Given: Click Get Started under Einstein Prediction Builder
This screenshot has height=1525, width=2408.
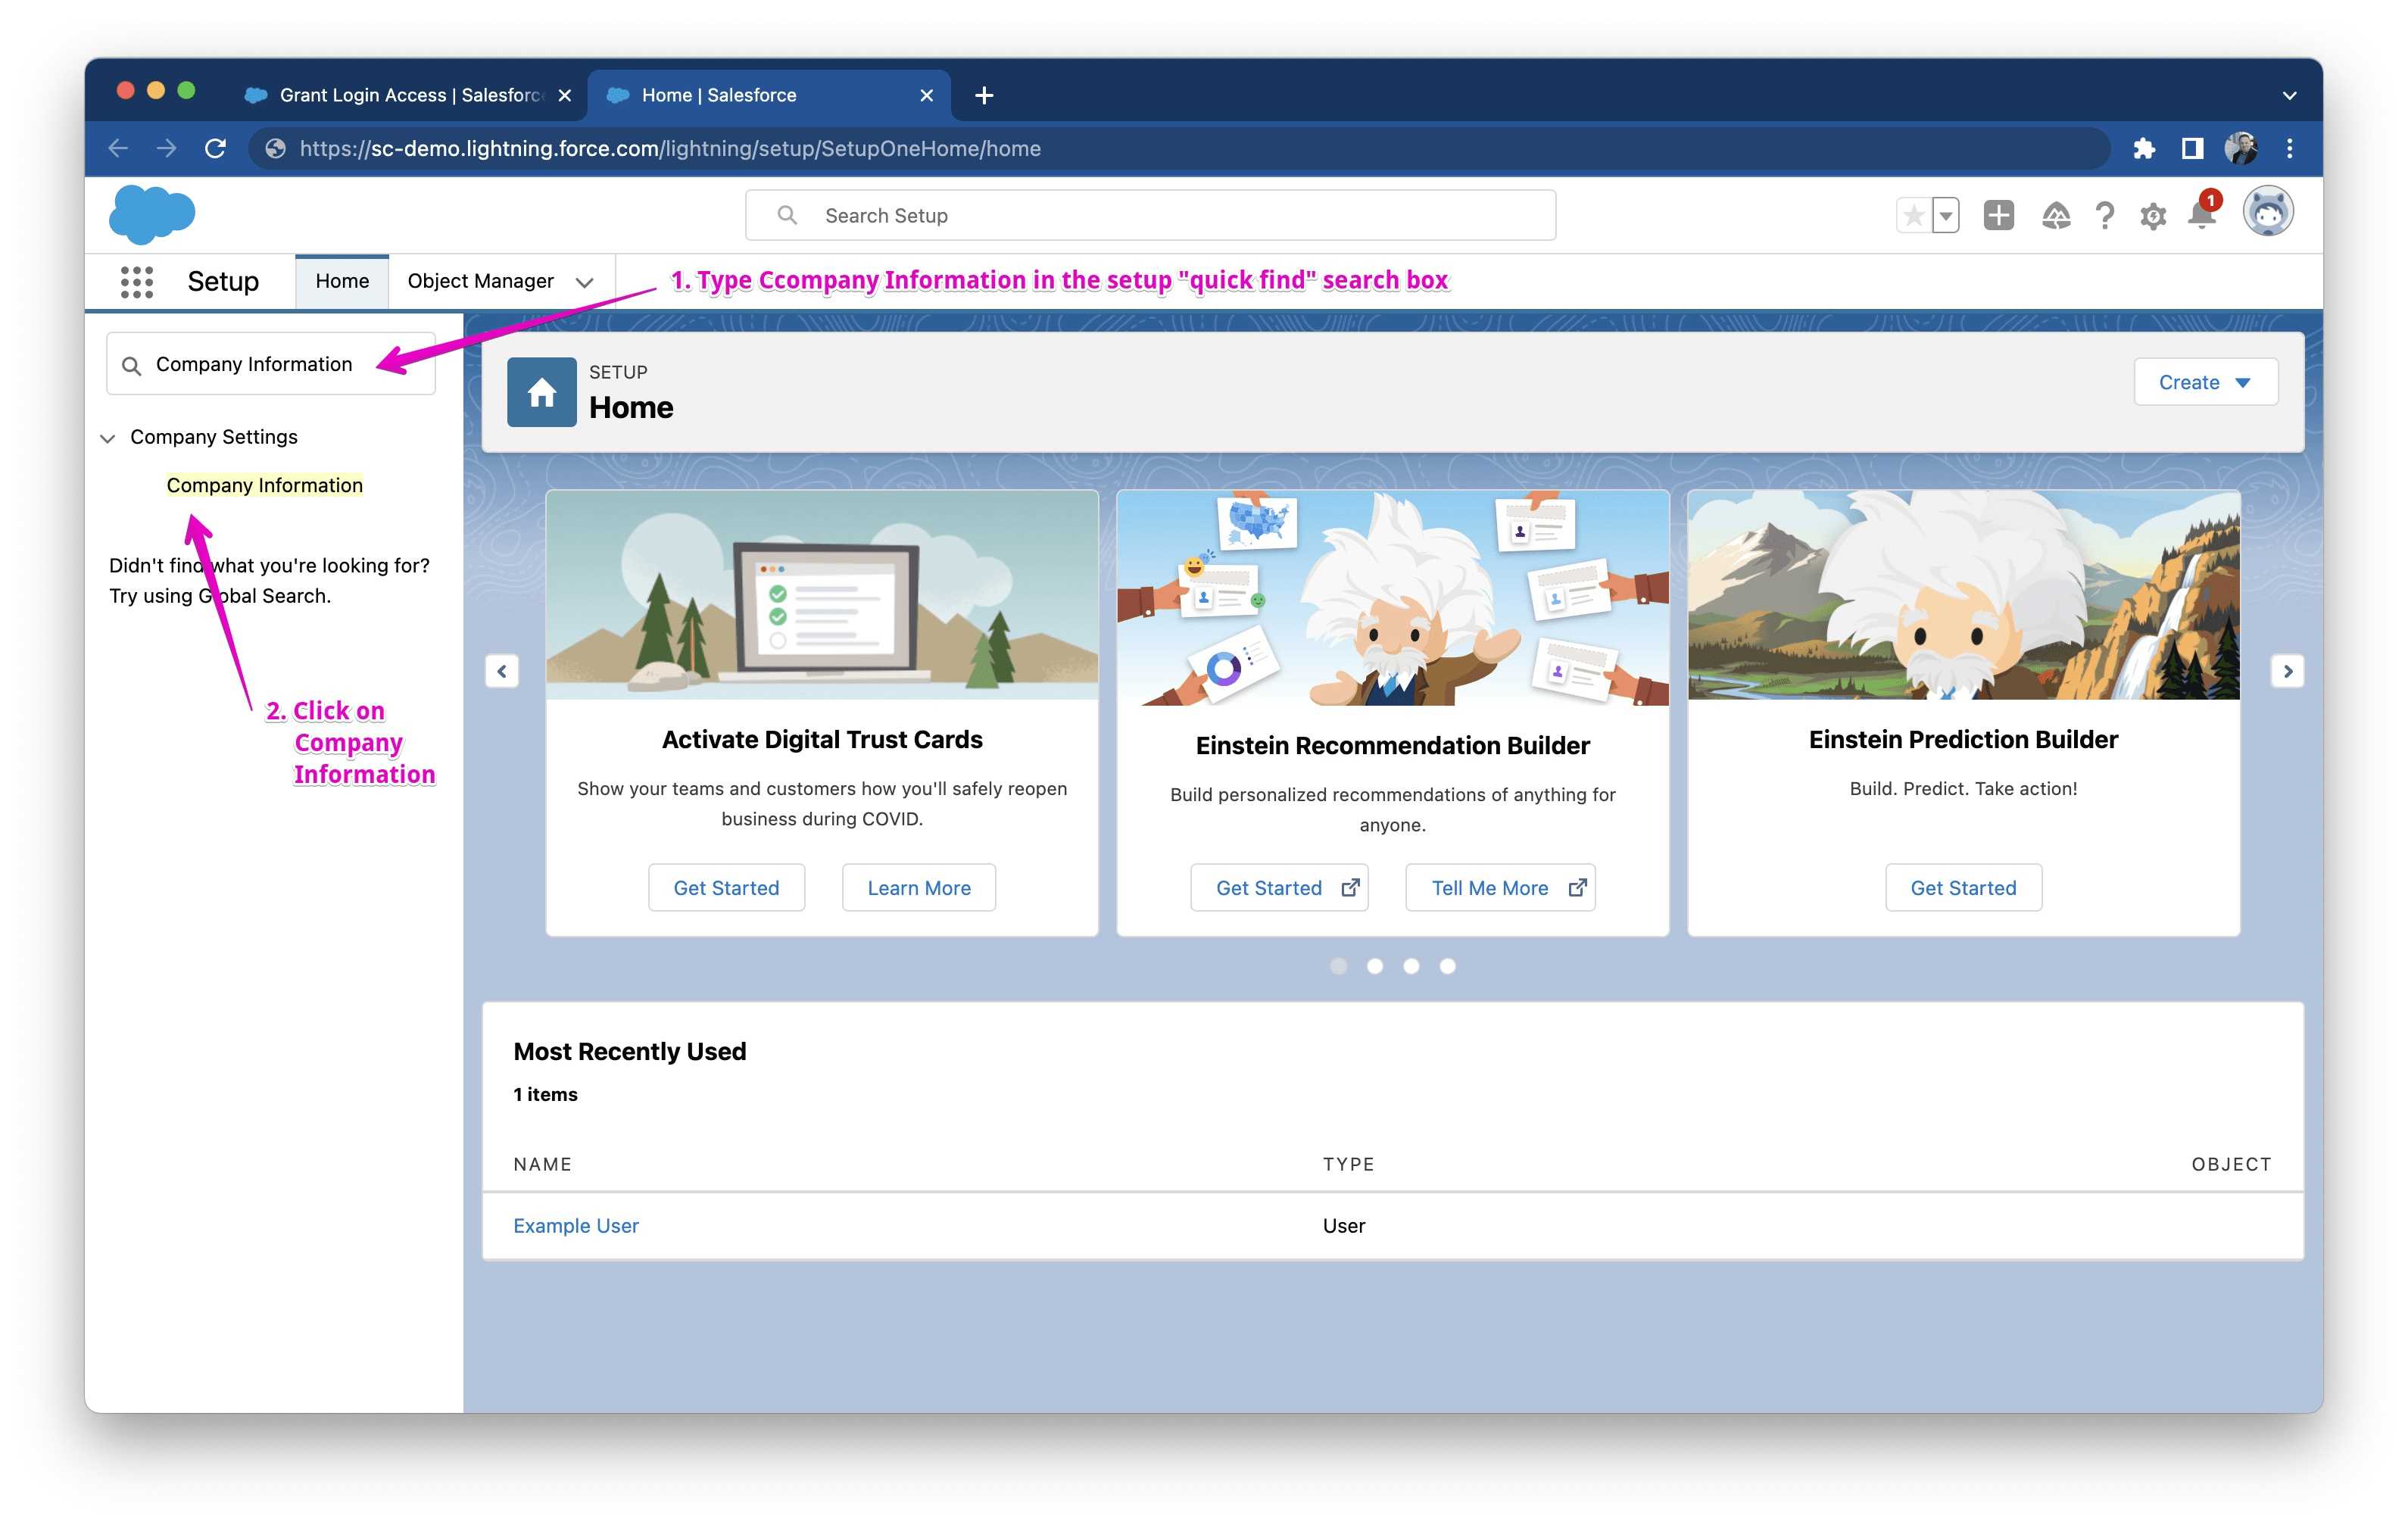Looking at the screenshot, I should (x=1962, y=887).
